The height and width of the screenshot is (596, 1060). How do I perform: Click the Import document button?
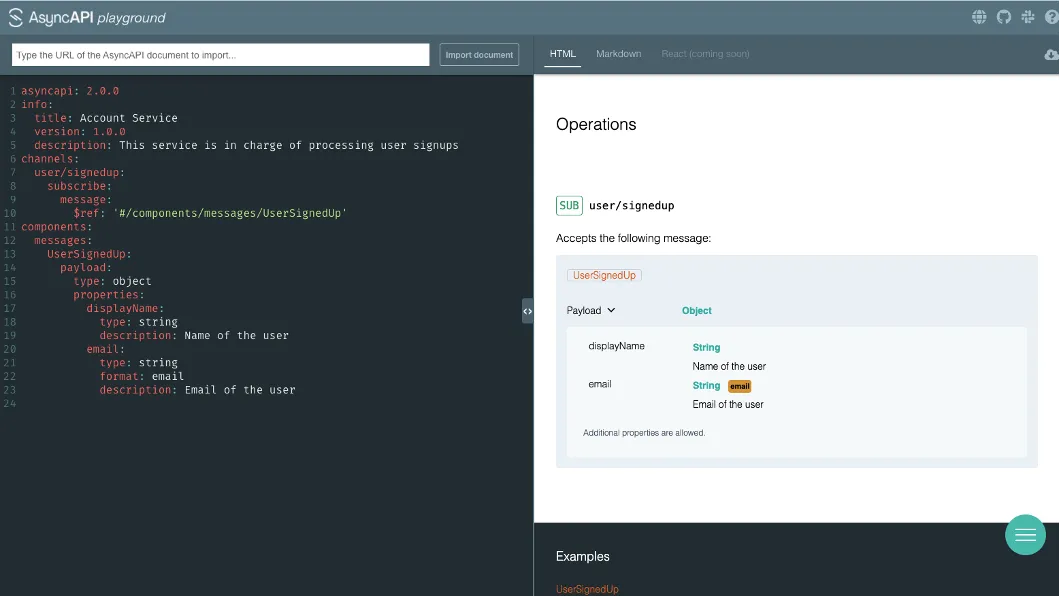point(479,55)
